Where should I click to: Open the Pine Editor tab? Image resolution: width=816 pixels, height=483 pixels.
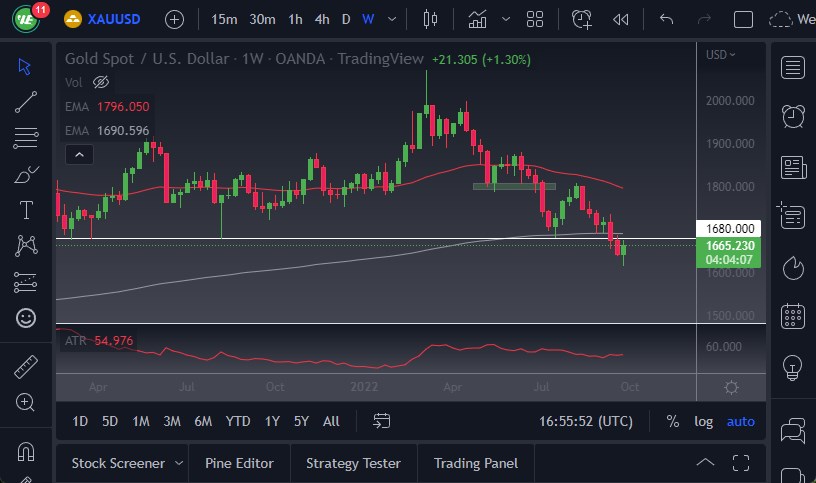(239, 463)
